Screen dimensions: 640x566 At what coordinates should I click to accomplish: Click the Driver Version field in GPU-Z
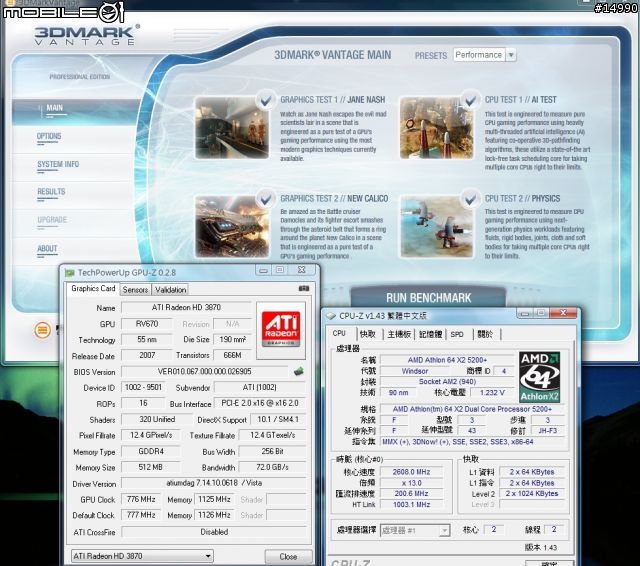[214, 483]
